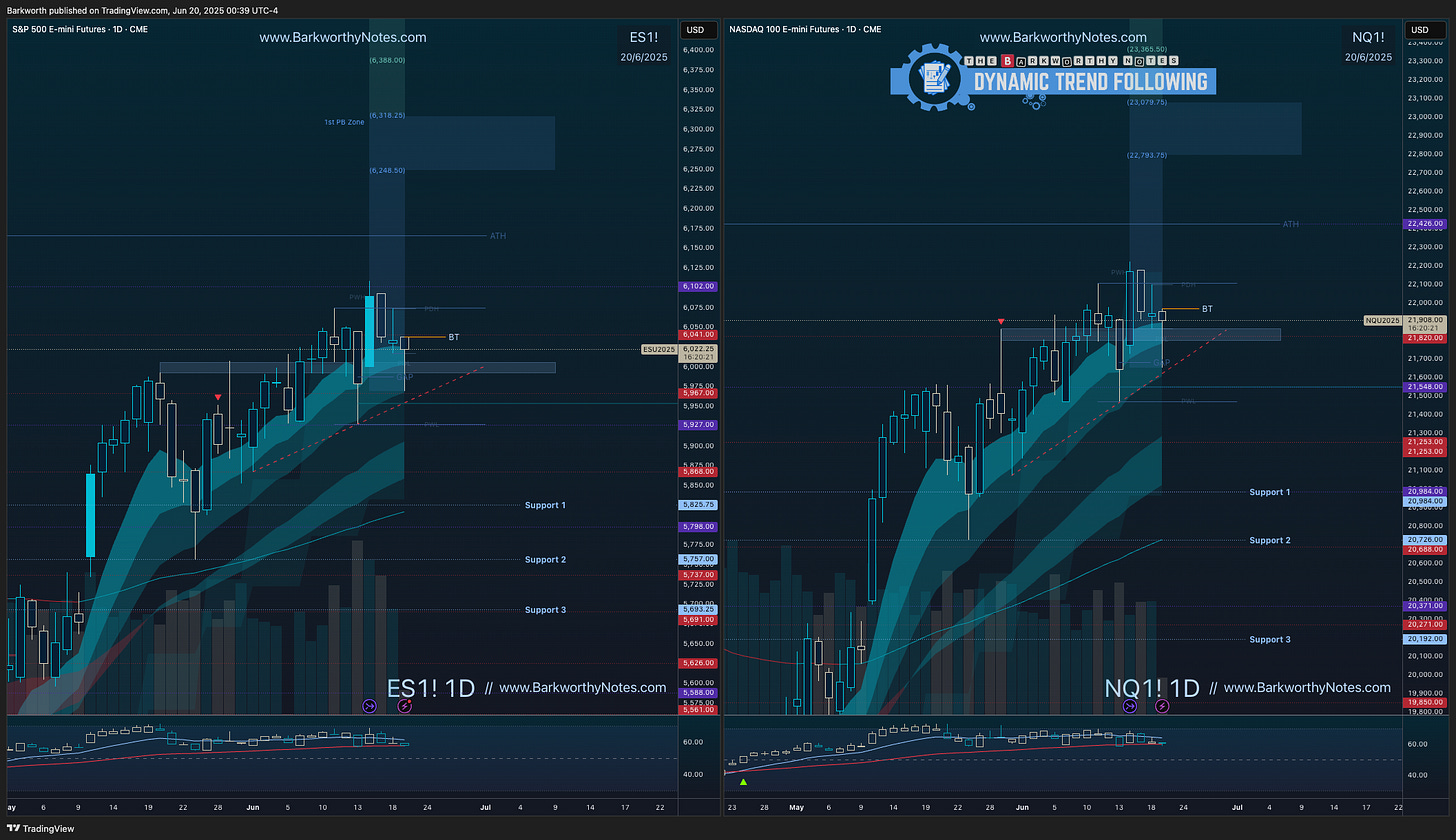Select the red 6,041.00 price label
This screenshot has height=840, width=1456.
pos(697,335)
